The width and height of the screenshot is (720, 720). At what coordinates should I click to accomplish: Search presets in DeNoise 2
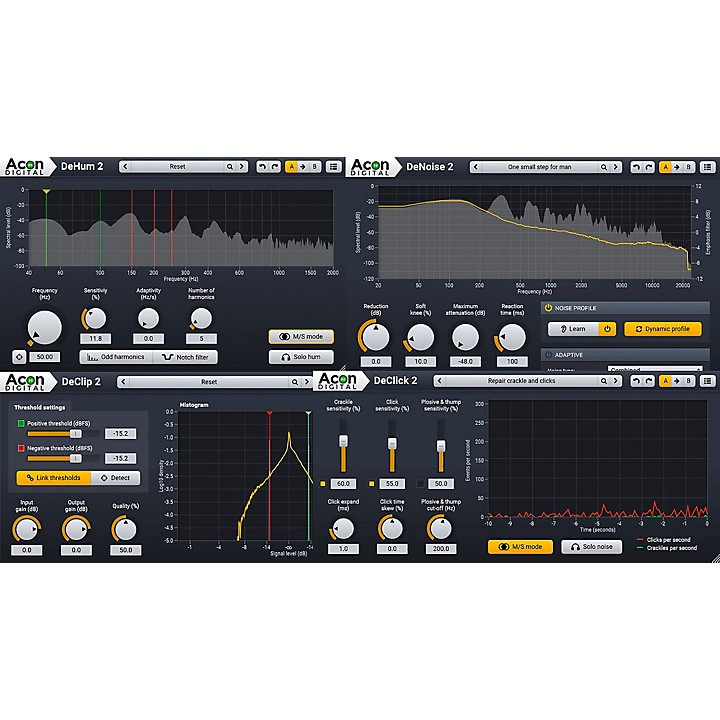pyautogui.click(x=604, y=167)
